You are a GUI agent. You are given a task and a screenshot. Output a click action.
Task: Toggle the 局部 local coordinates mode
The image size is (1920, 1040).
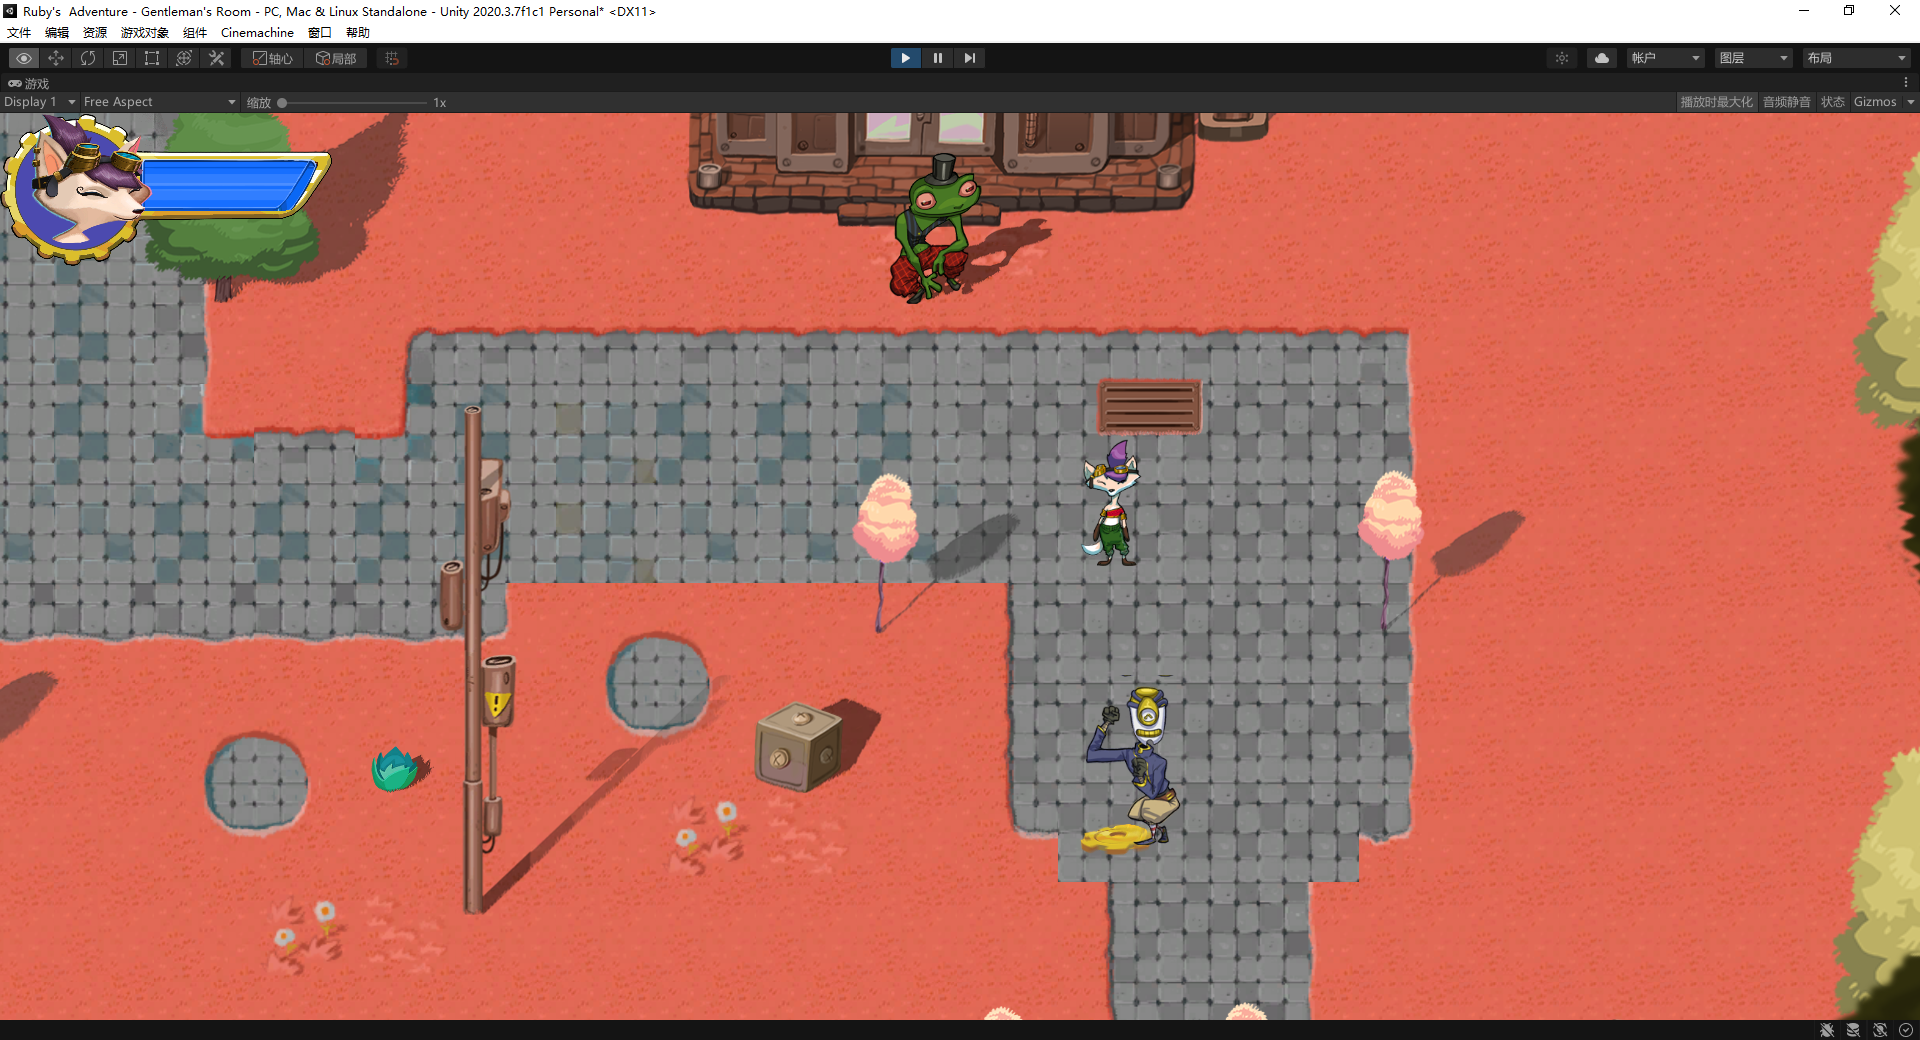coord(336,58)
